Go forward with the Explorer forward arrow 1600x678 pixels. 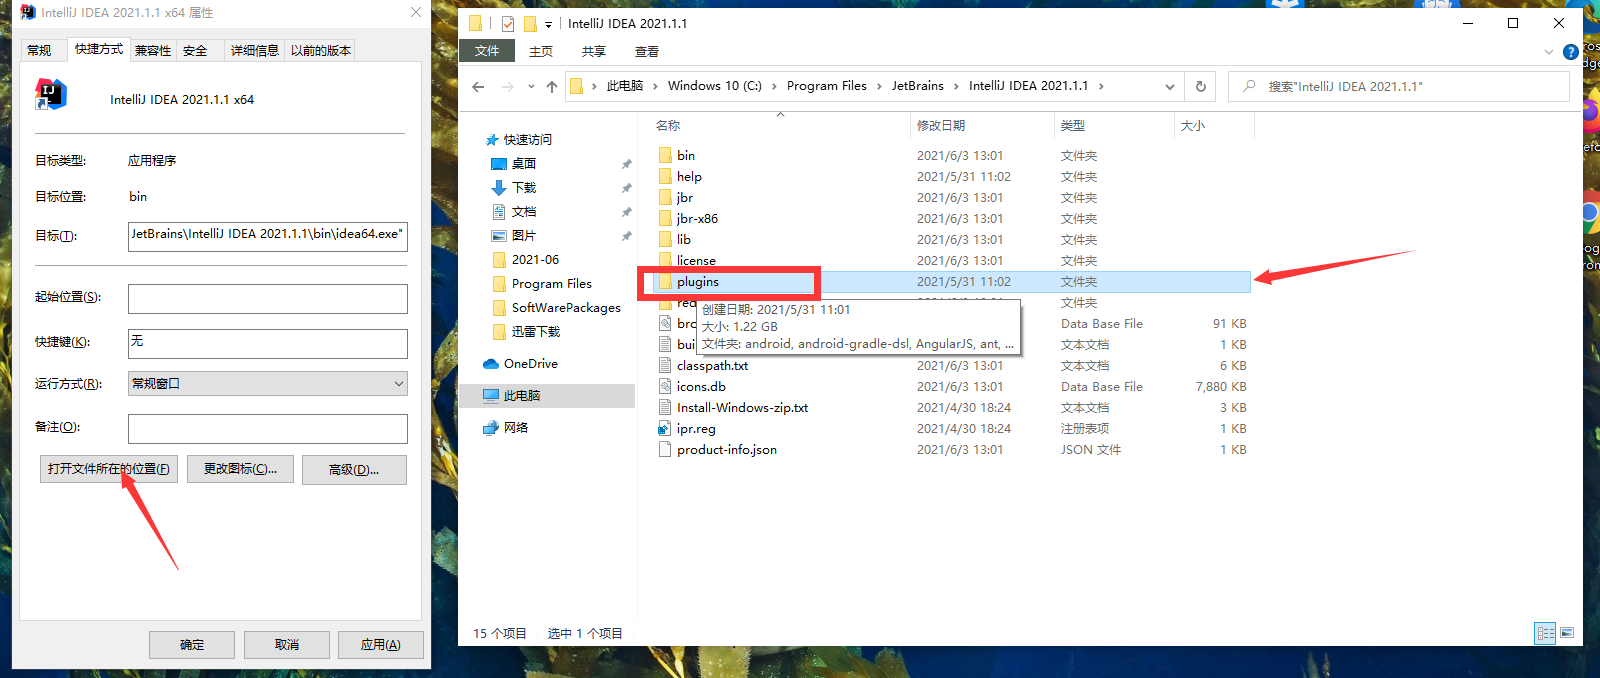[508, 87]
